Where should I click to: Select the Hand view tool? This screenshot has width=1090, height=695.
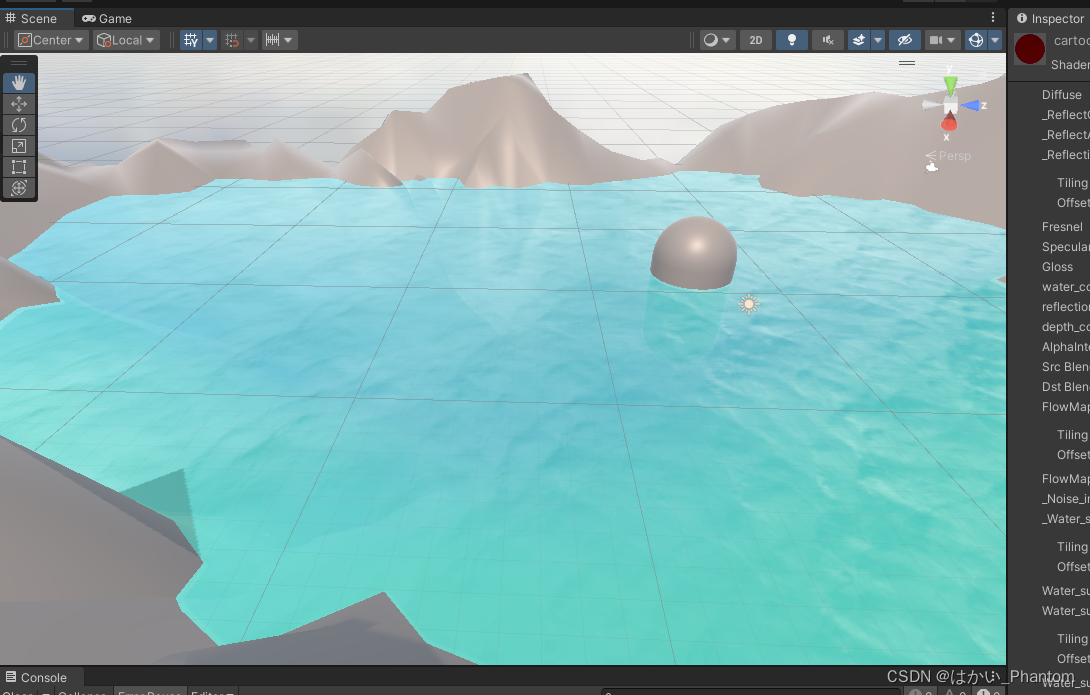point(19,83)
